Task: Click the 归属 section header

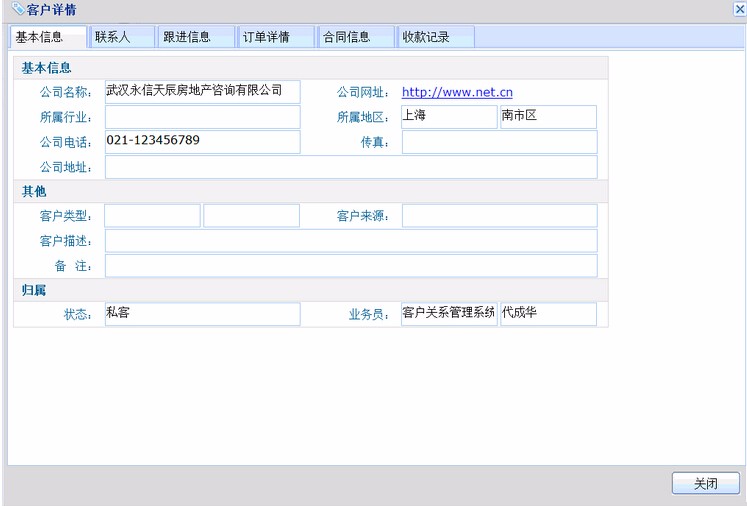Action: click(311, 290)
